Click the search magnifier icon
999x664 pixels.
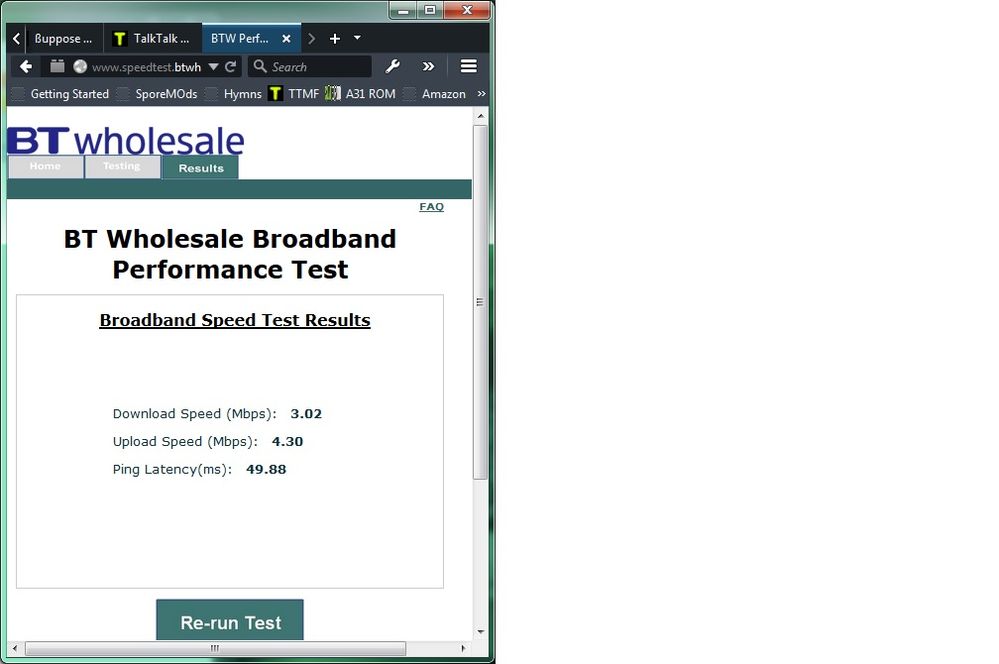[259, 66]
